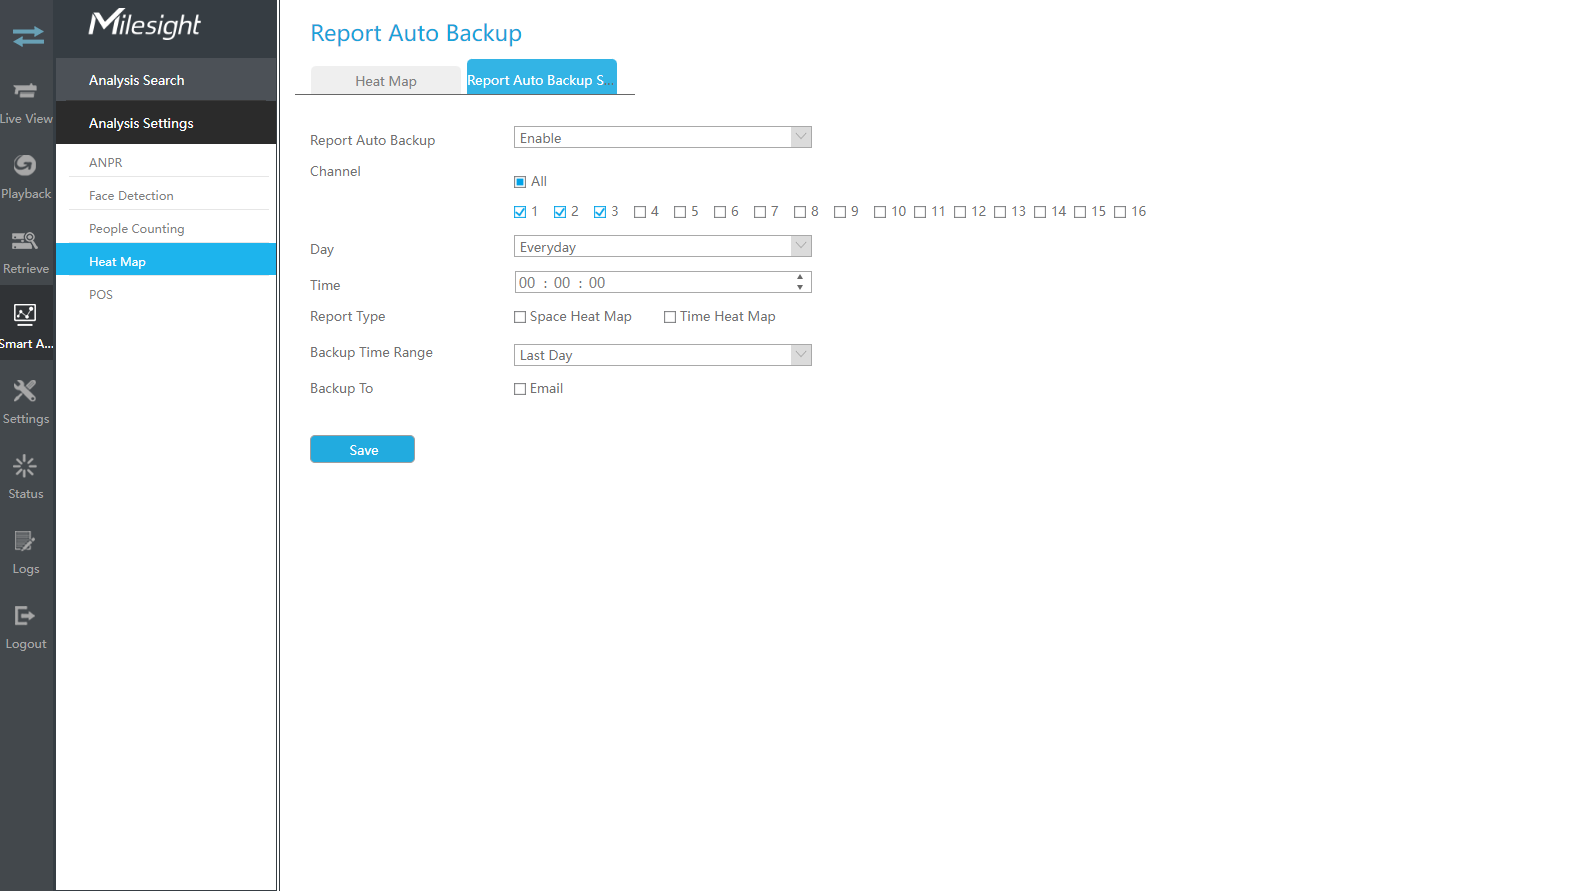Check channel 10 checkbox
Screen dimensions: 1594x891
coord(880,212)
